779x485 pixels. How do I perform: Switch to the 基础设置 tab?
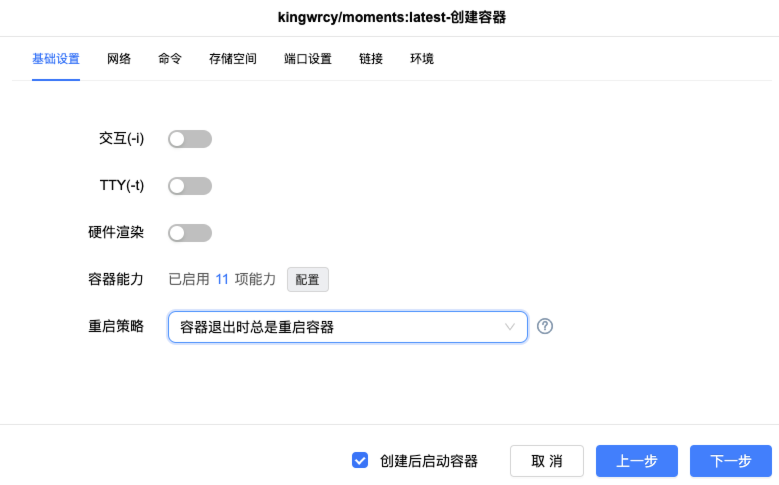pyautogui.click(x=56, y=59)
